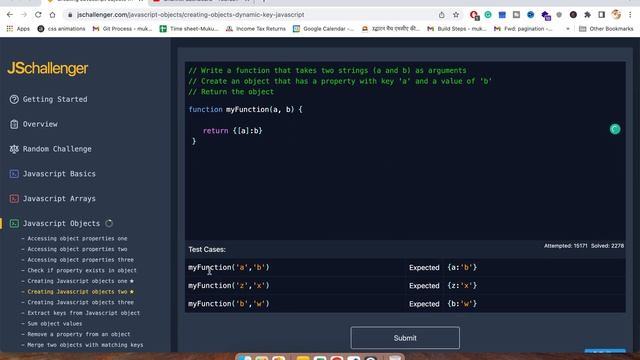Select Creating Javascript objects two
640x360 pixels.
pos(78,291)
